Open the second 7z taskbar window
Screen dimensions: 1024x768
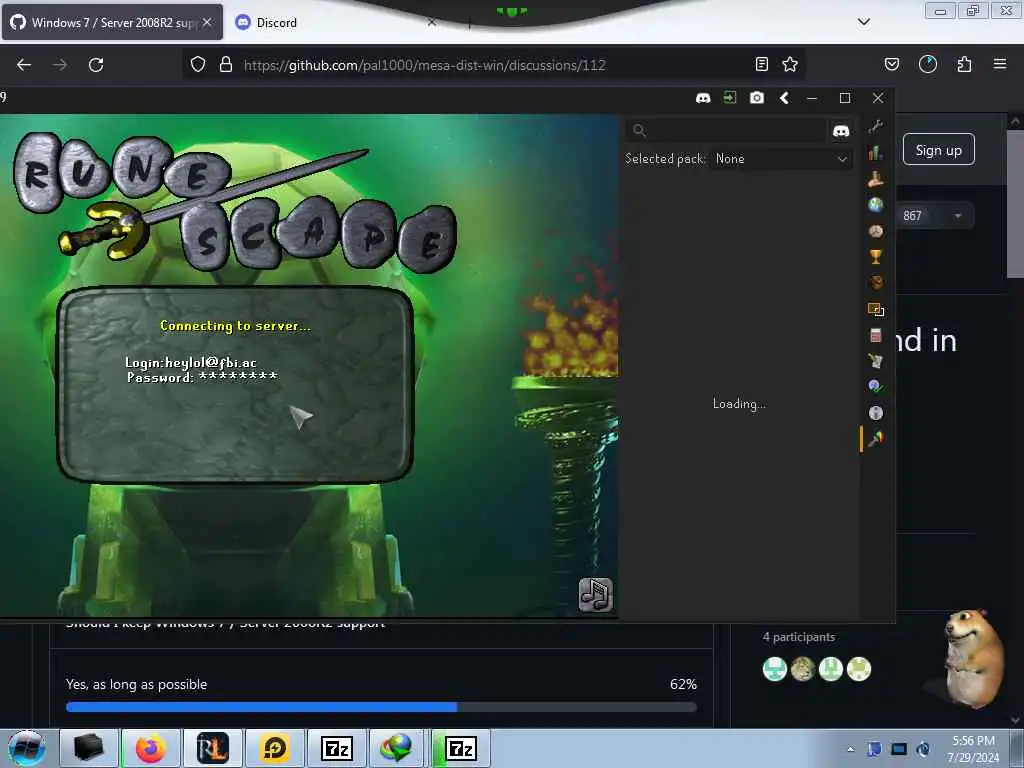[461, 748]
